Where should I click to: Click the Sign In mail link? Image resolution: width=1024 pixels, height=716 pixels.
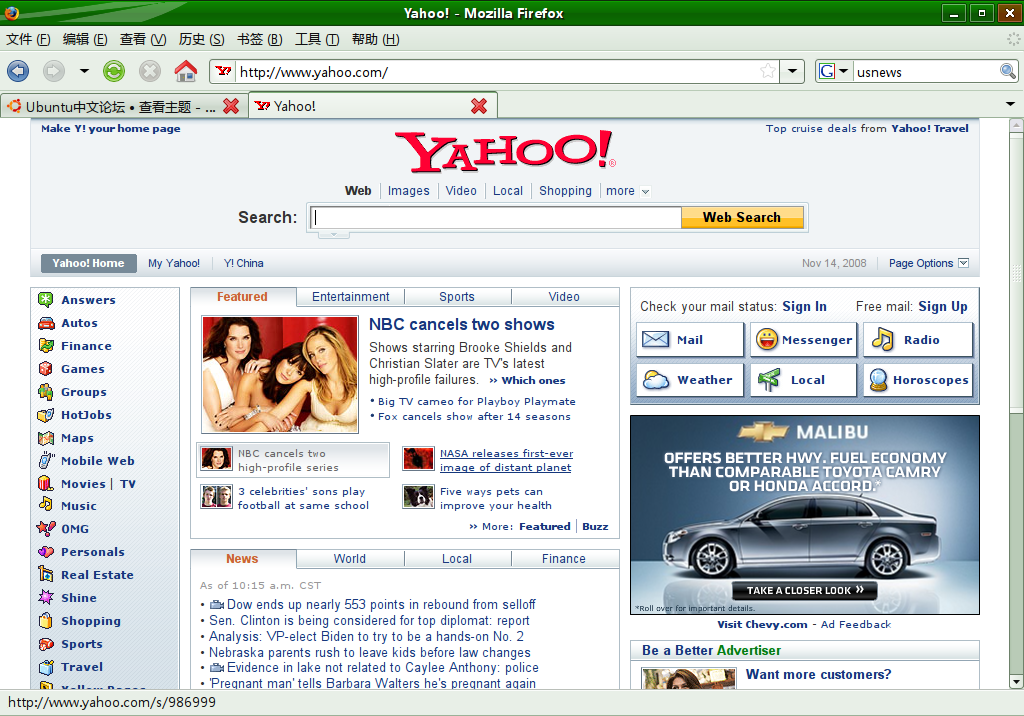(x=805, y=306)
